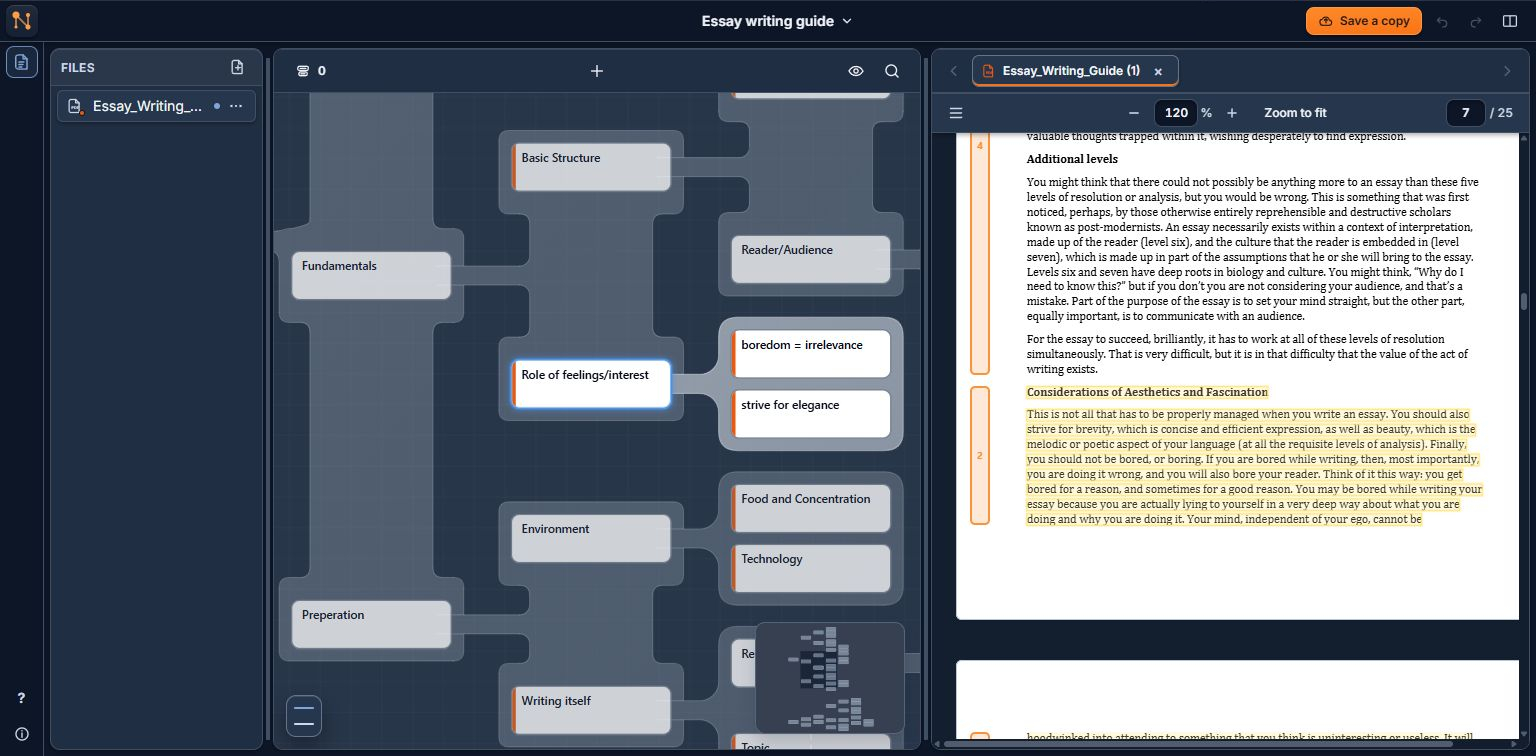Search the mind map with the magnifier icon

coord(892,71)
